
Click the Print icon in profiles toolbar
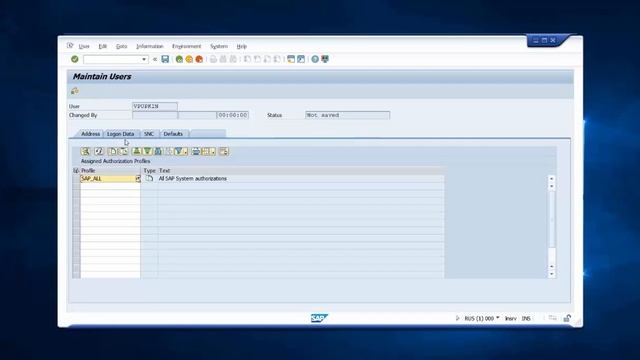tap(196, 151)
